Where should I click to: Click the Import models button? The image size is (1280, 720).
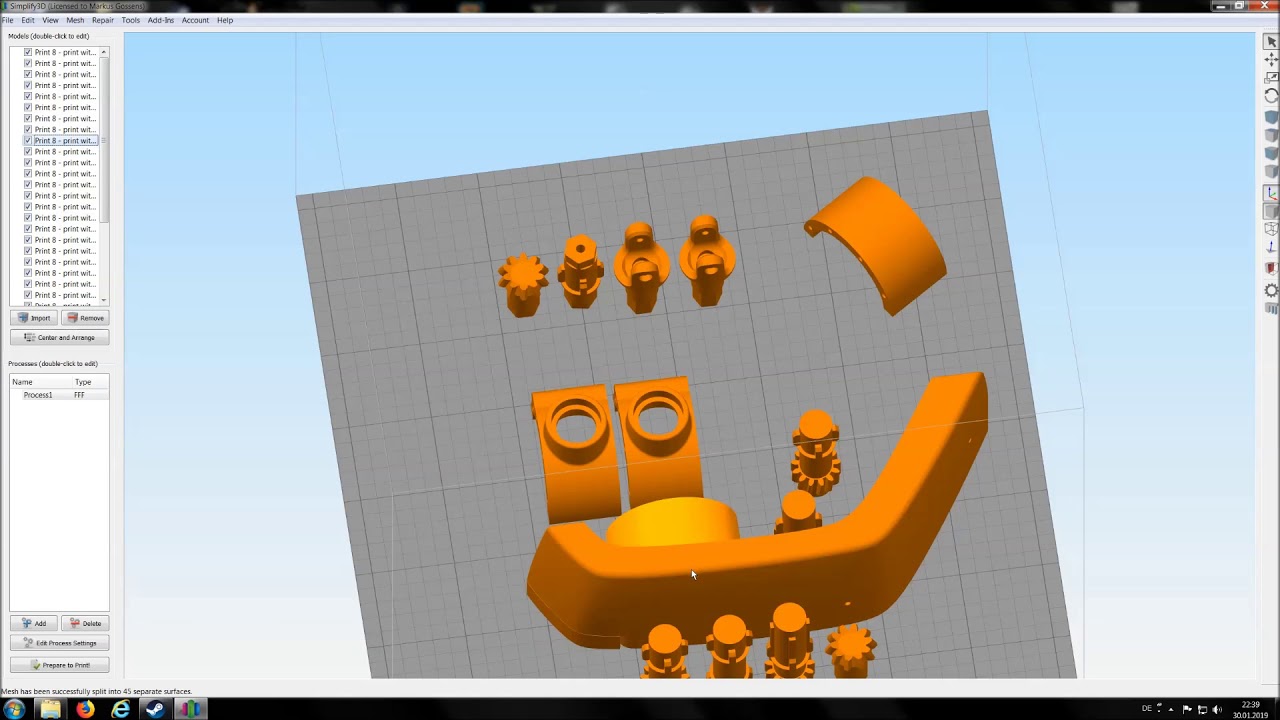34,318
